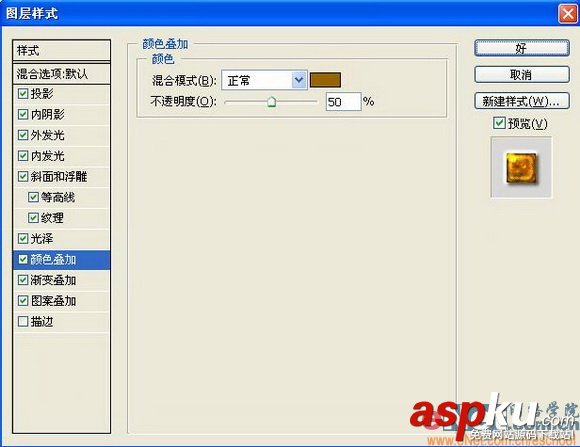This screenshot has height=447, width=580.
Task: Toggle the 等高线 checkbox
Action: pyautogui.click(x=33, y=197)
